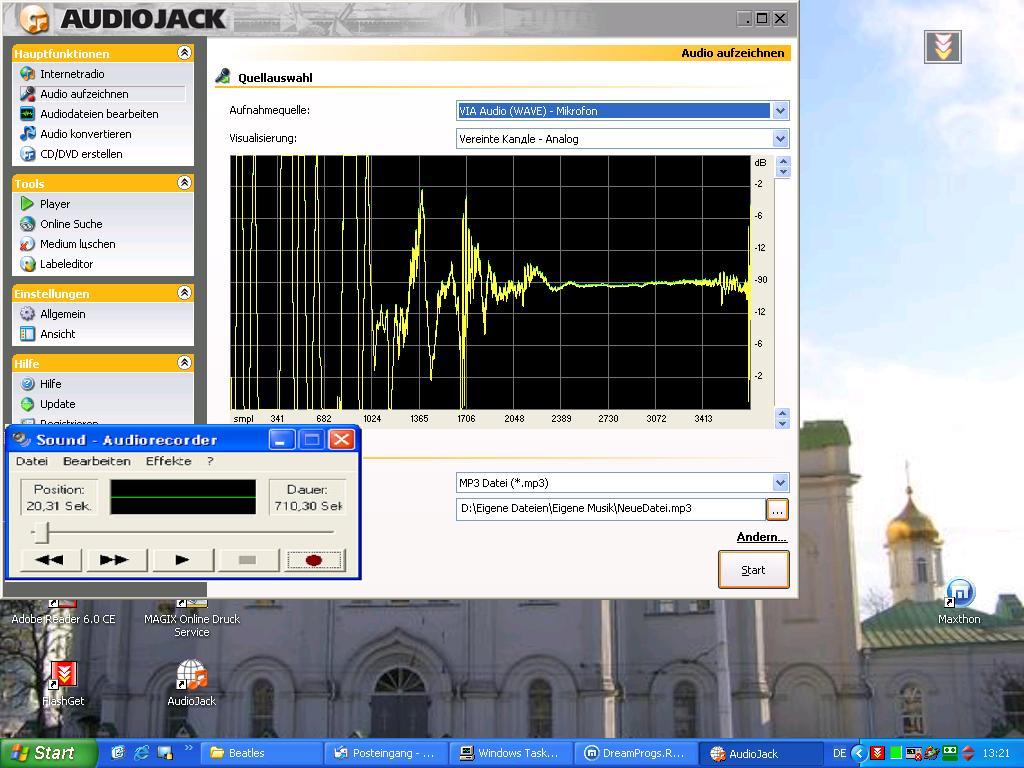
Task: Collapse the Einstellungen panel
Action: pyautogui.click(x=184, y=293)
